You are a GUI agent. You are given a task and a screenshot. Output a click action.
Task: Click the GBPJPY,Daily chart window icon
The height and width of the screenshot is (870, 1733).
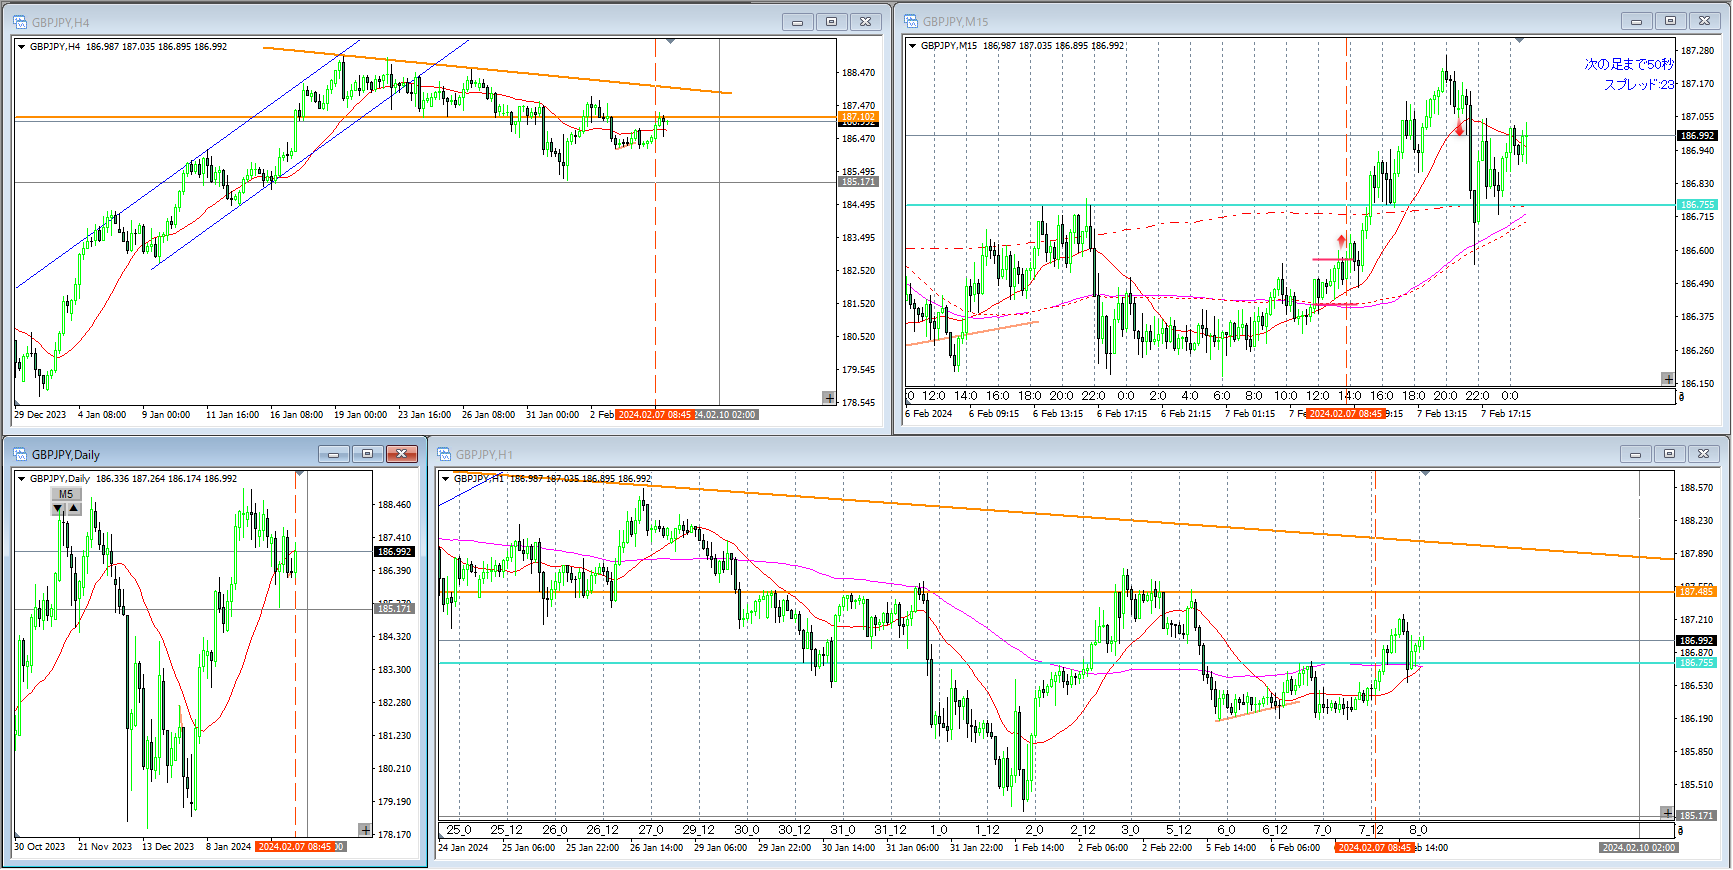[x=20, y=454]
